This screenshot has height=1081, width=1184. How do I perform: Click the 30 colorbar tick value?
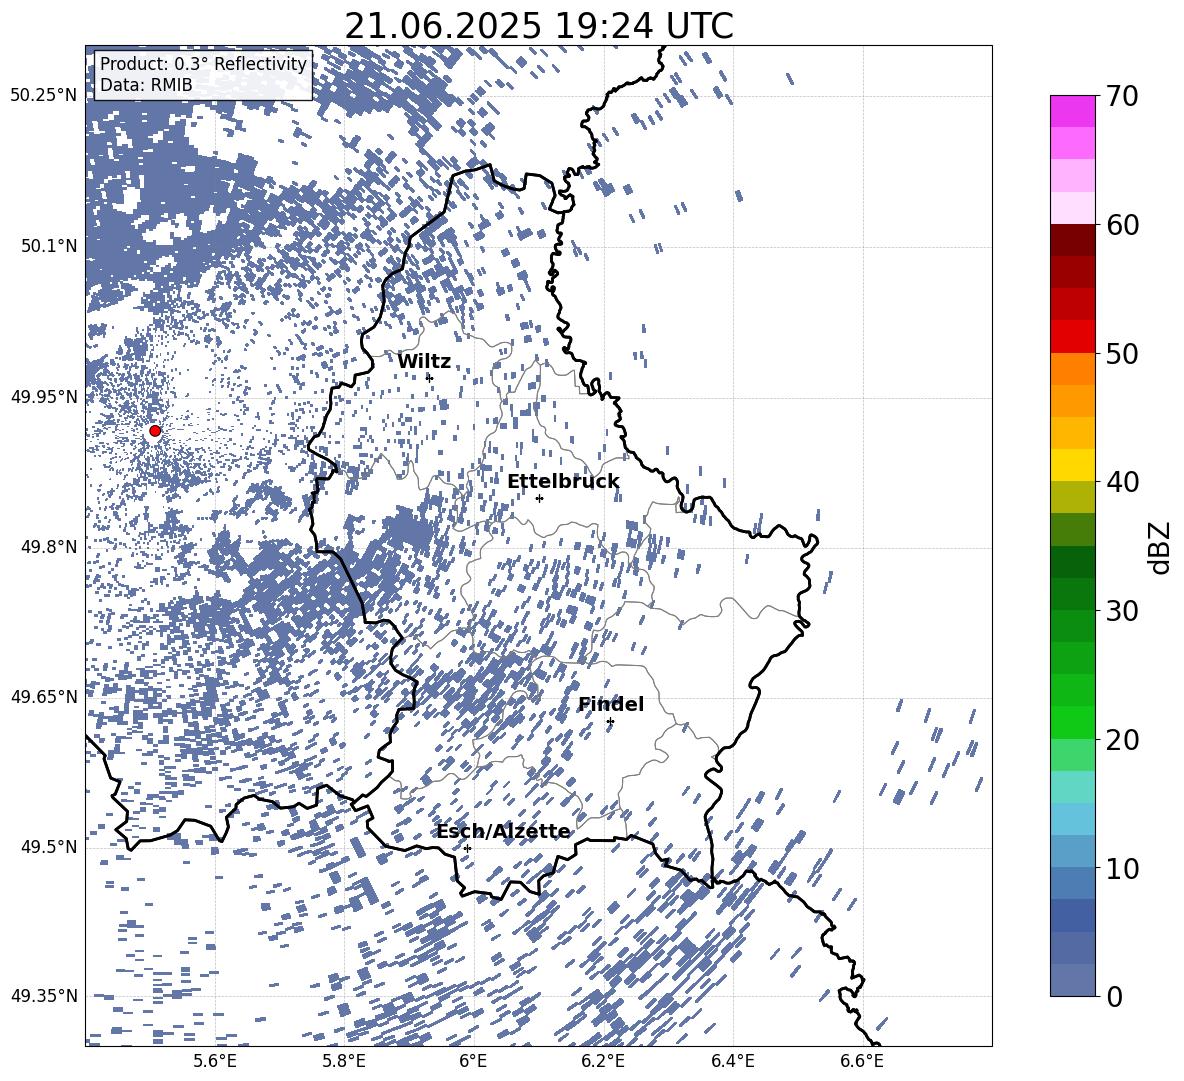1122,611
